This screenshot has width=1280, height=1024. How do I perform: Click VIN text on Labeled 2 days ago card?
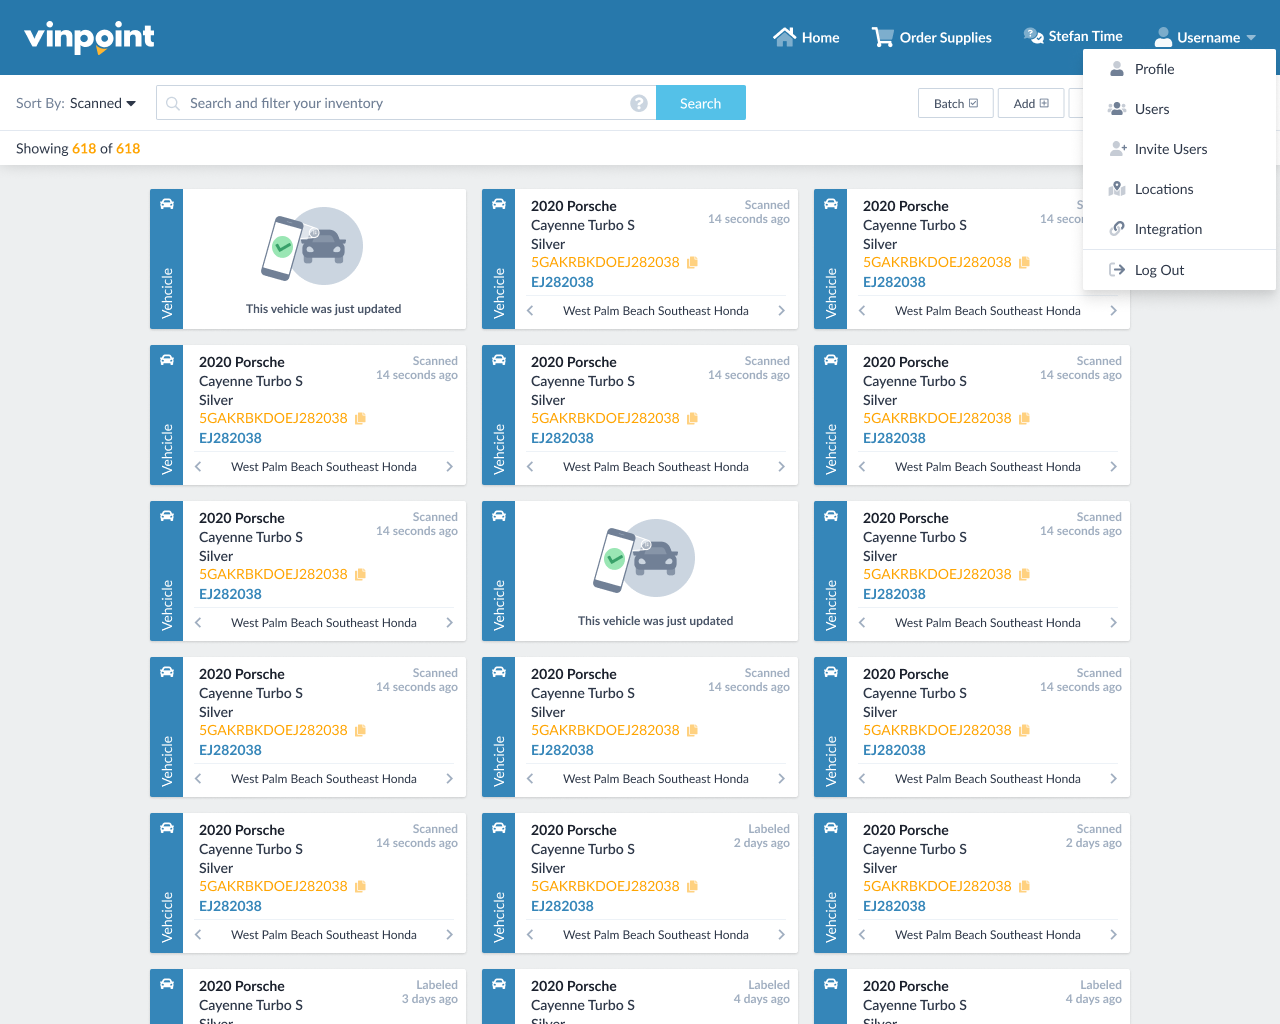pos(605,886)
